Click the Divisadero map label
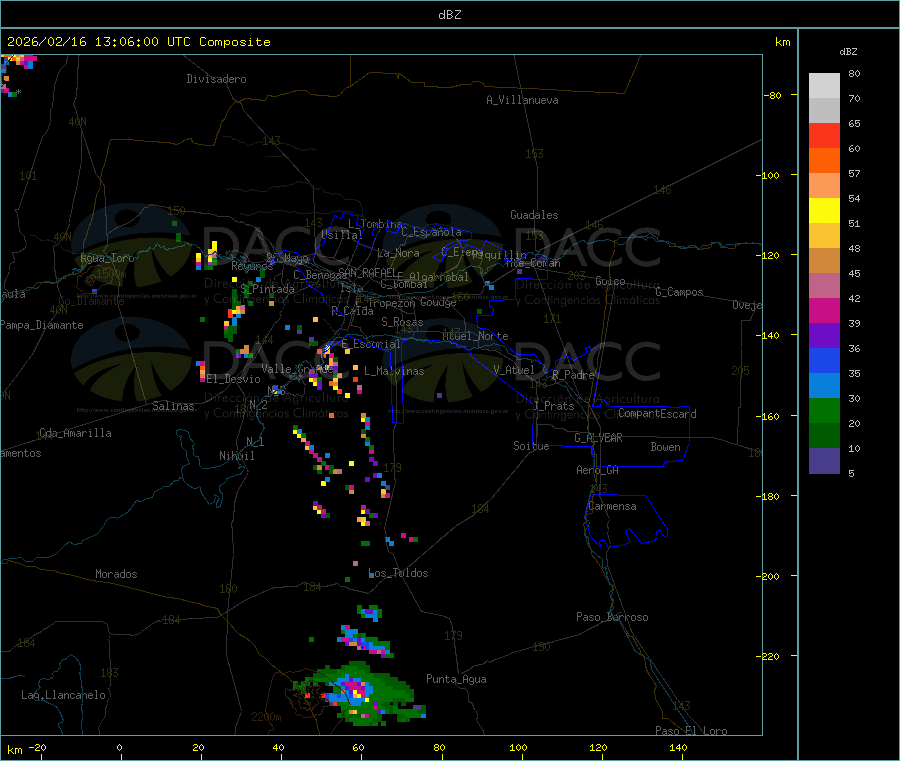 216,79
